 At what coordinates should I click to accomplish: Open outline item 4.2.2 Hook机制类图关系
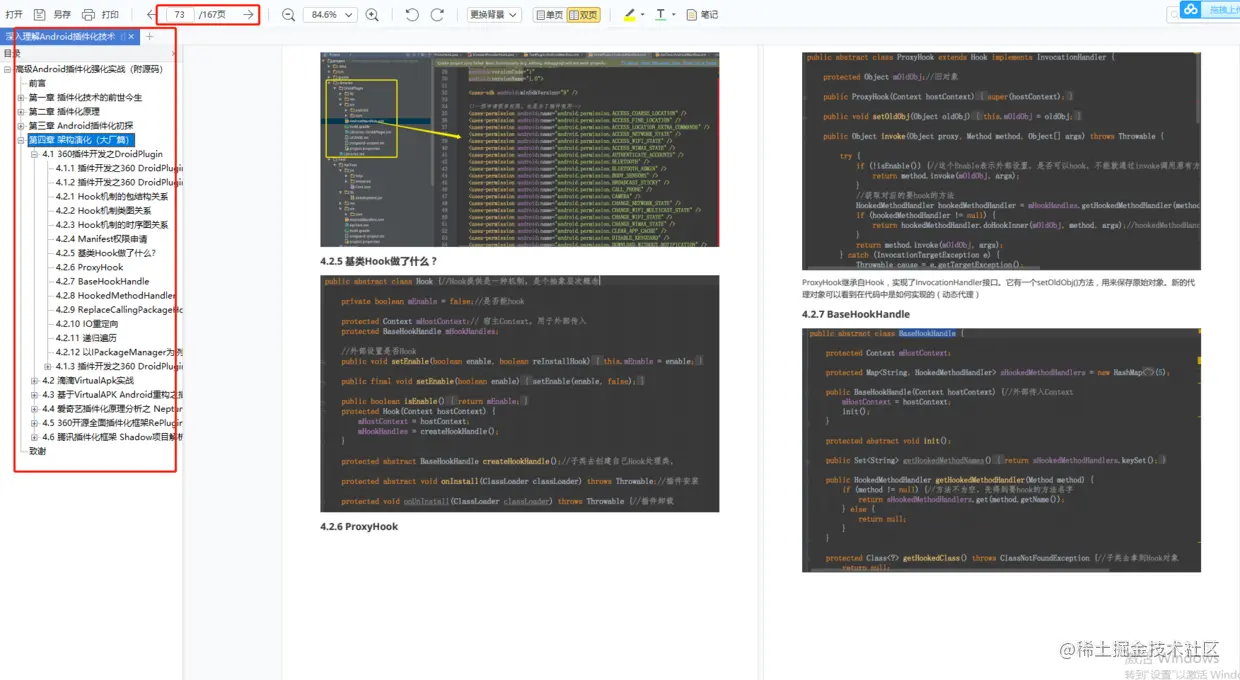(x=104, y=211)
